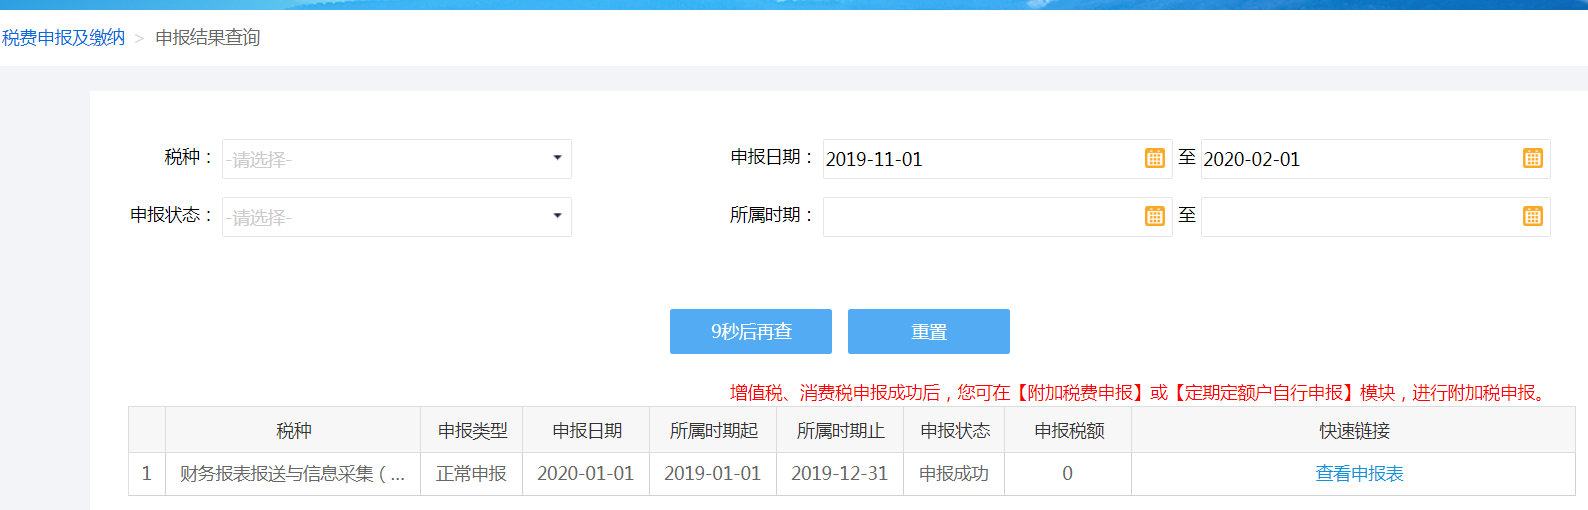Open calendar for 申报日期 end date
The width and height of the screenshot is (1588, 510).
click(1532, 158)
